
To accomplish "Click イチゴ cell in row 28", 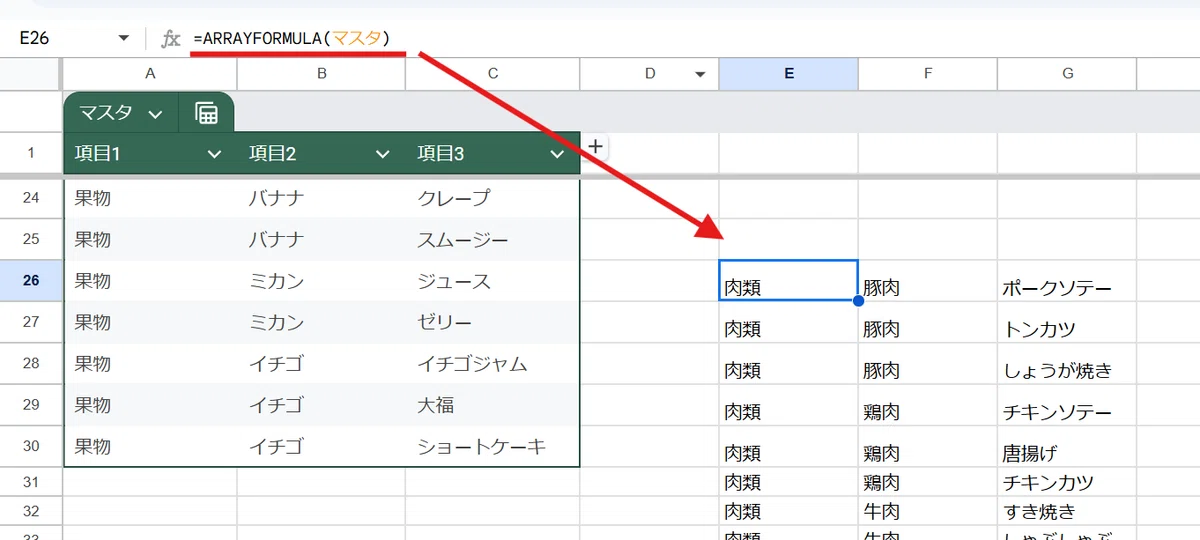I will 321,364.
